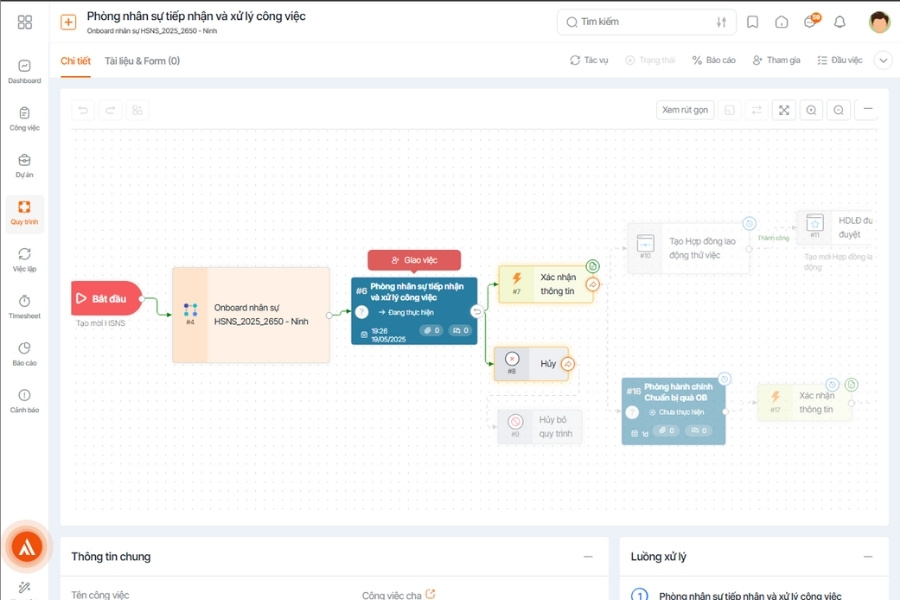Select the Chi tiết tab
This screenshot has width=900, height=600.
pyautogui.click(x=76, y=61)
